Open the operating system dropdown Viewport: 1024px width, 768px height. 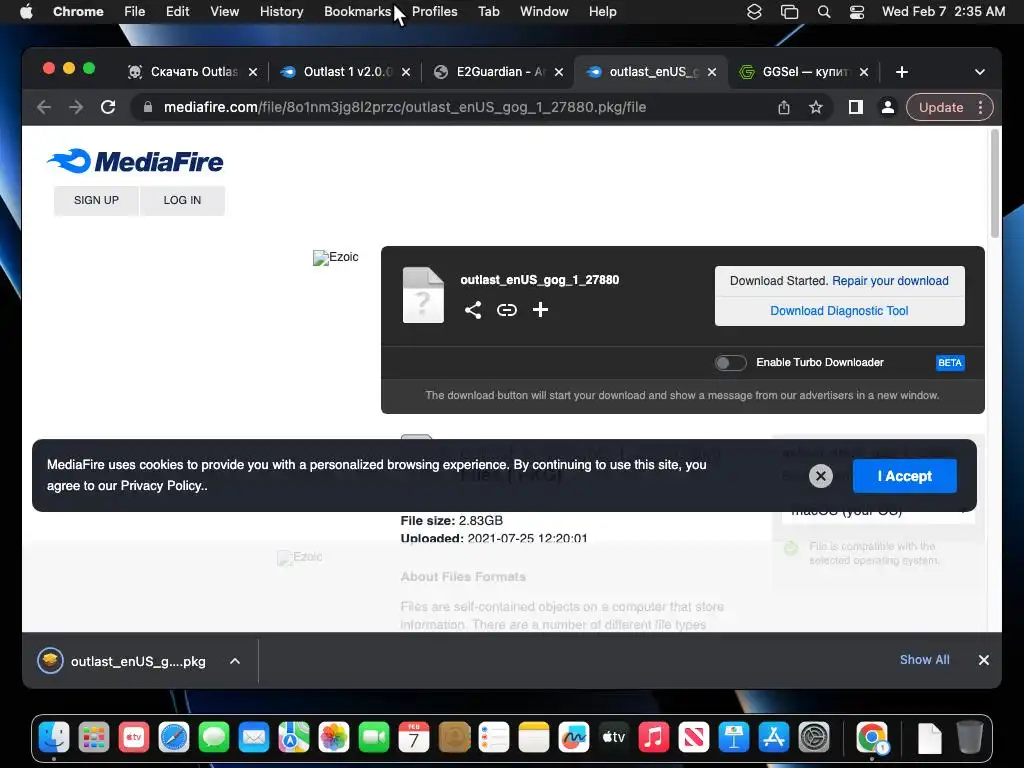point(878,510)
